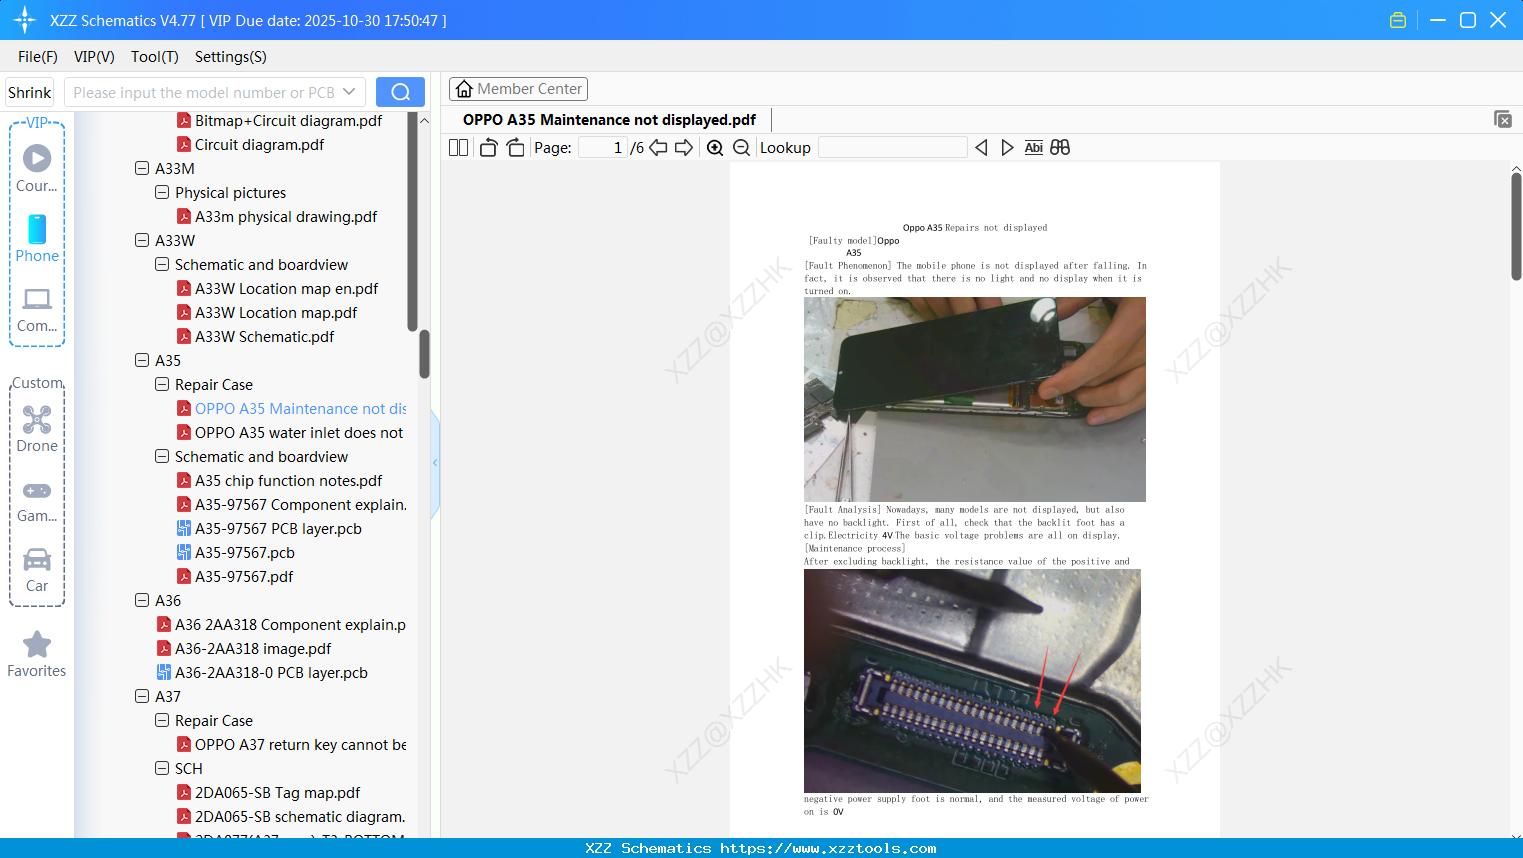Open A33W Location map en.pdf
Screen dimensions: 1523x858
(x=286, y=289)
